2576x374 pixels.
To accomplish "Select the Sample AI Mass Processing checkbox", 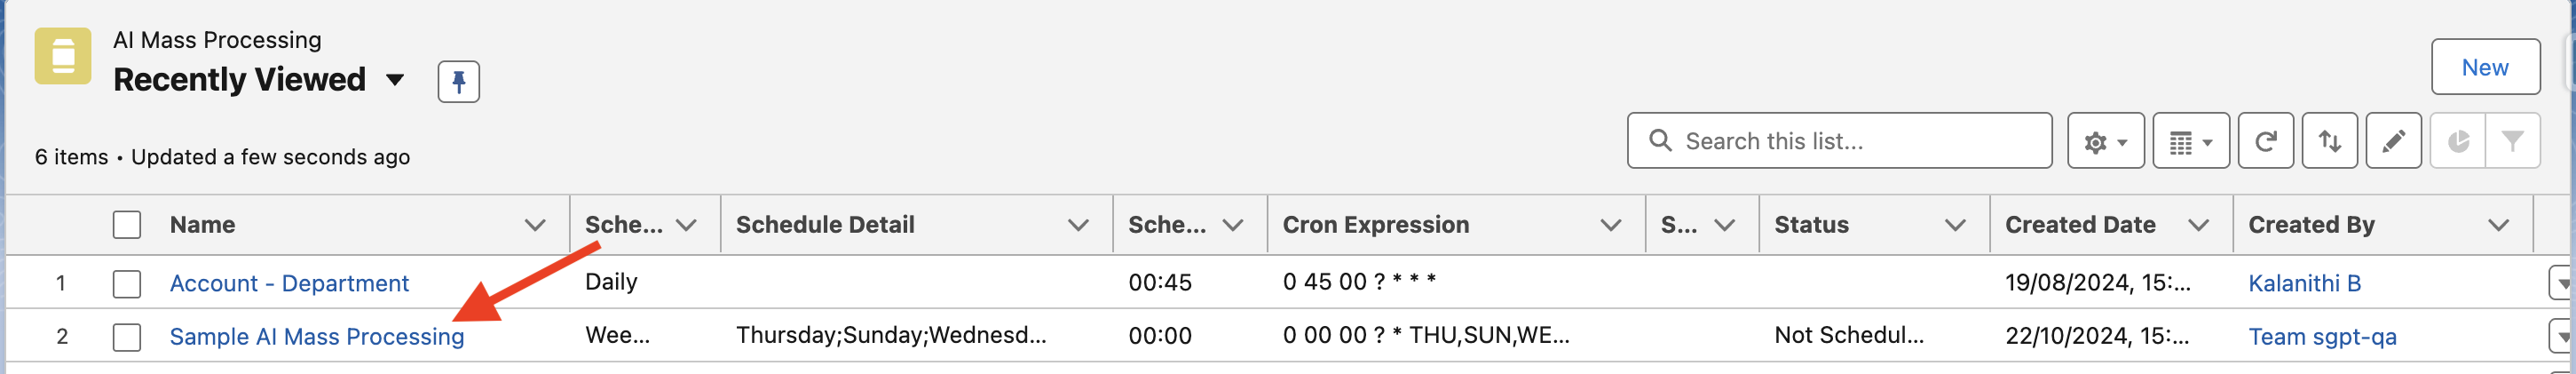I will pyautogui.click(x=127, y=337).
